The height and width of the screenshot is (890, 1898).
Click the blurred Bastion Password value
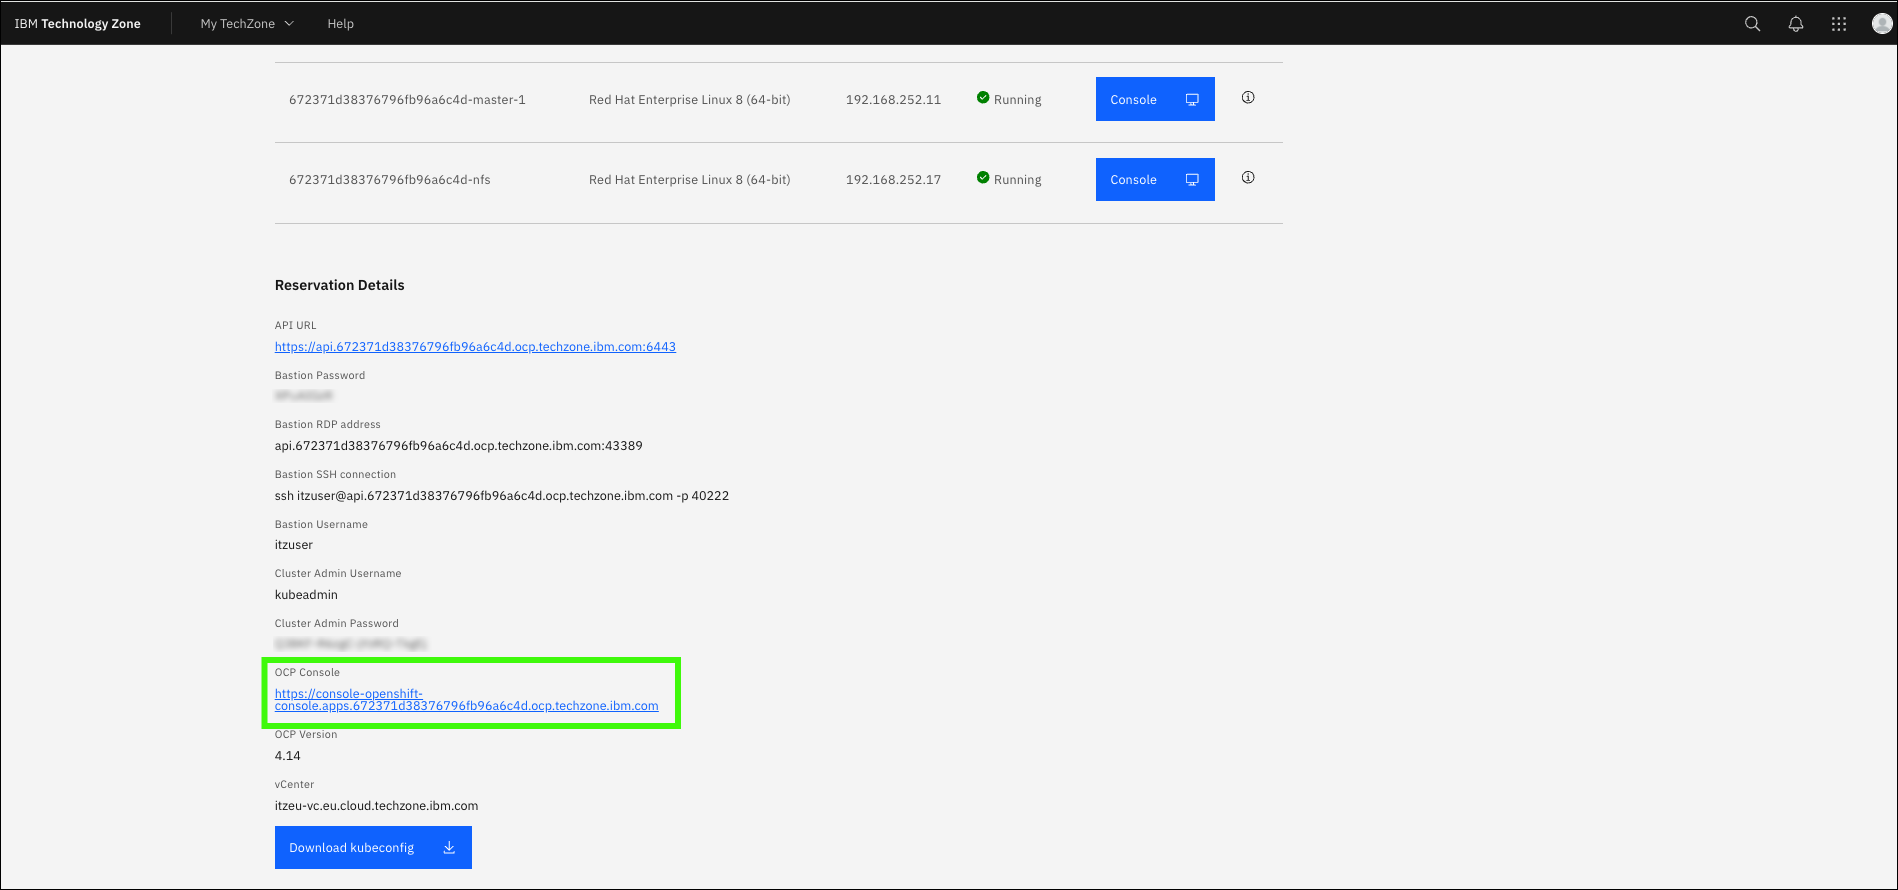[x=304, y=396]
